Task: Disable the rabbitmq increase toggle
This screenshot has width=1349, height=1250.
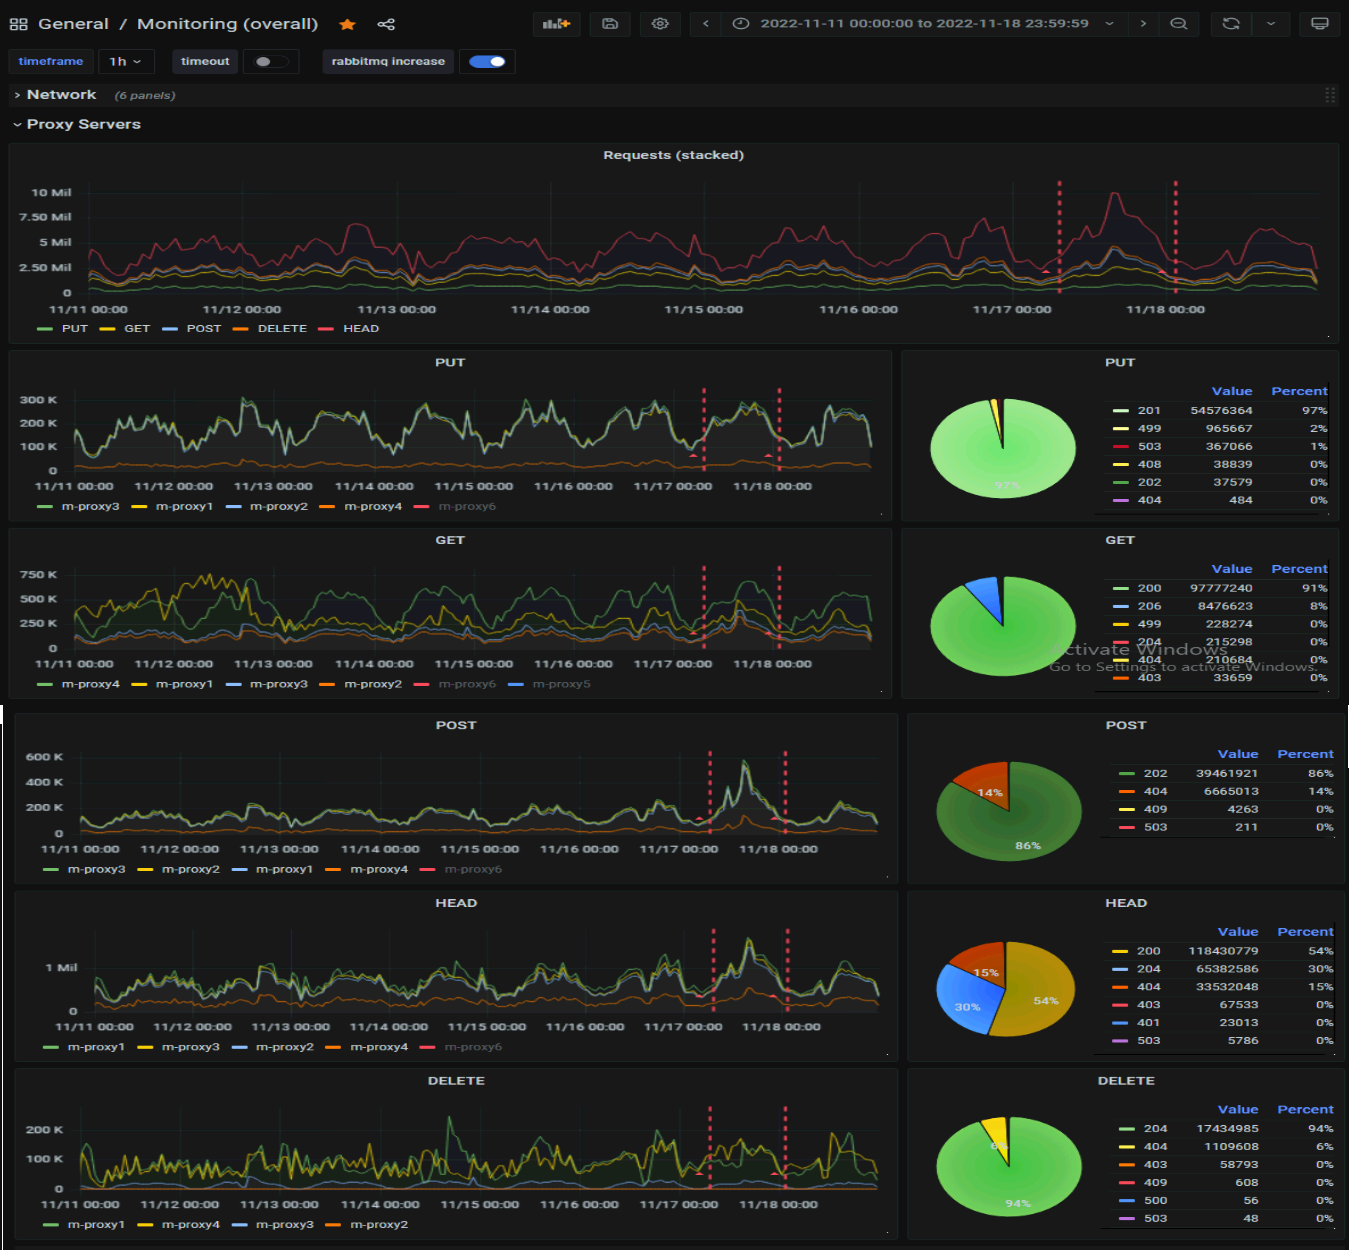Action: [x=488, y=62]
